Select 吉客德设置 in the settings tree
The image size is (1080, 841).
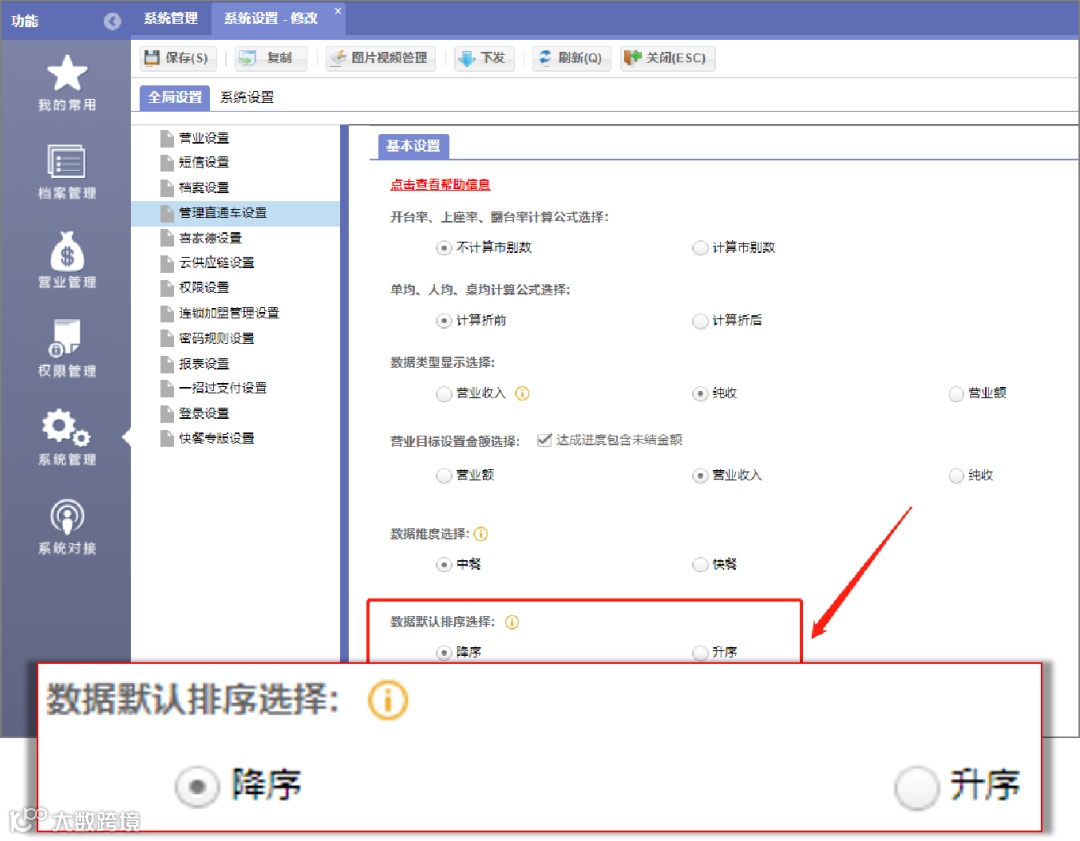pyautogui.click(x=210, y=238)
